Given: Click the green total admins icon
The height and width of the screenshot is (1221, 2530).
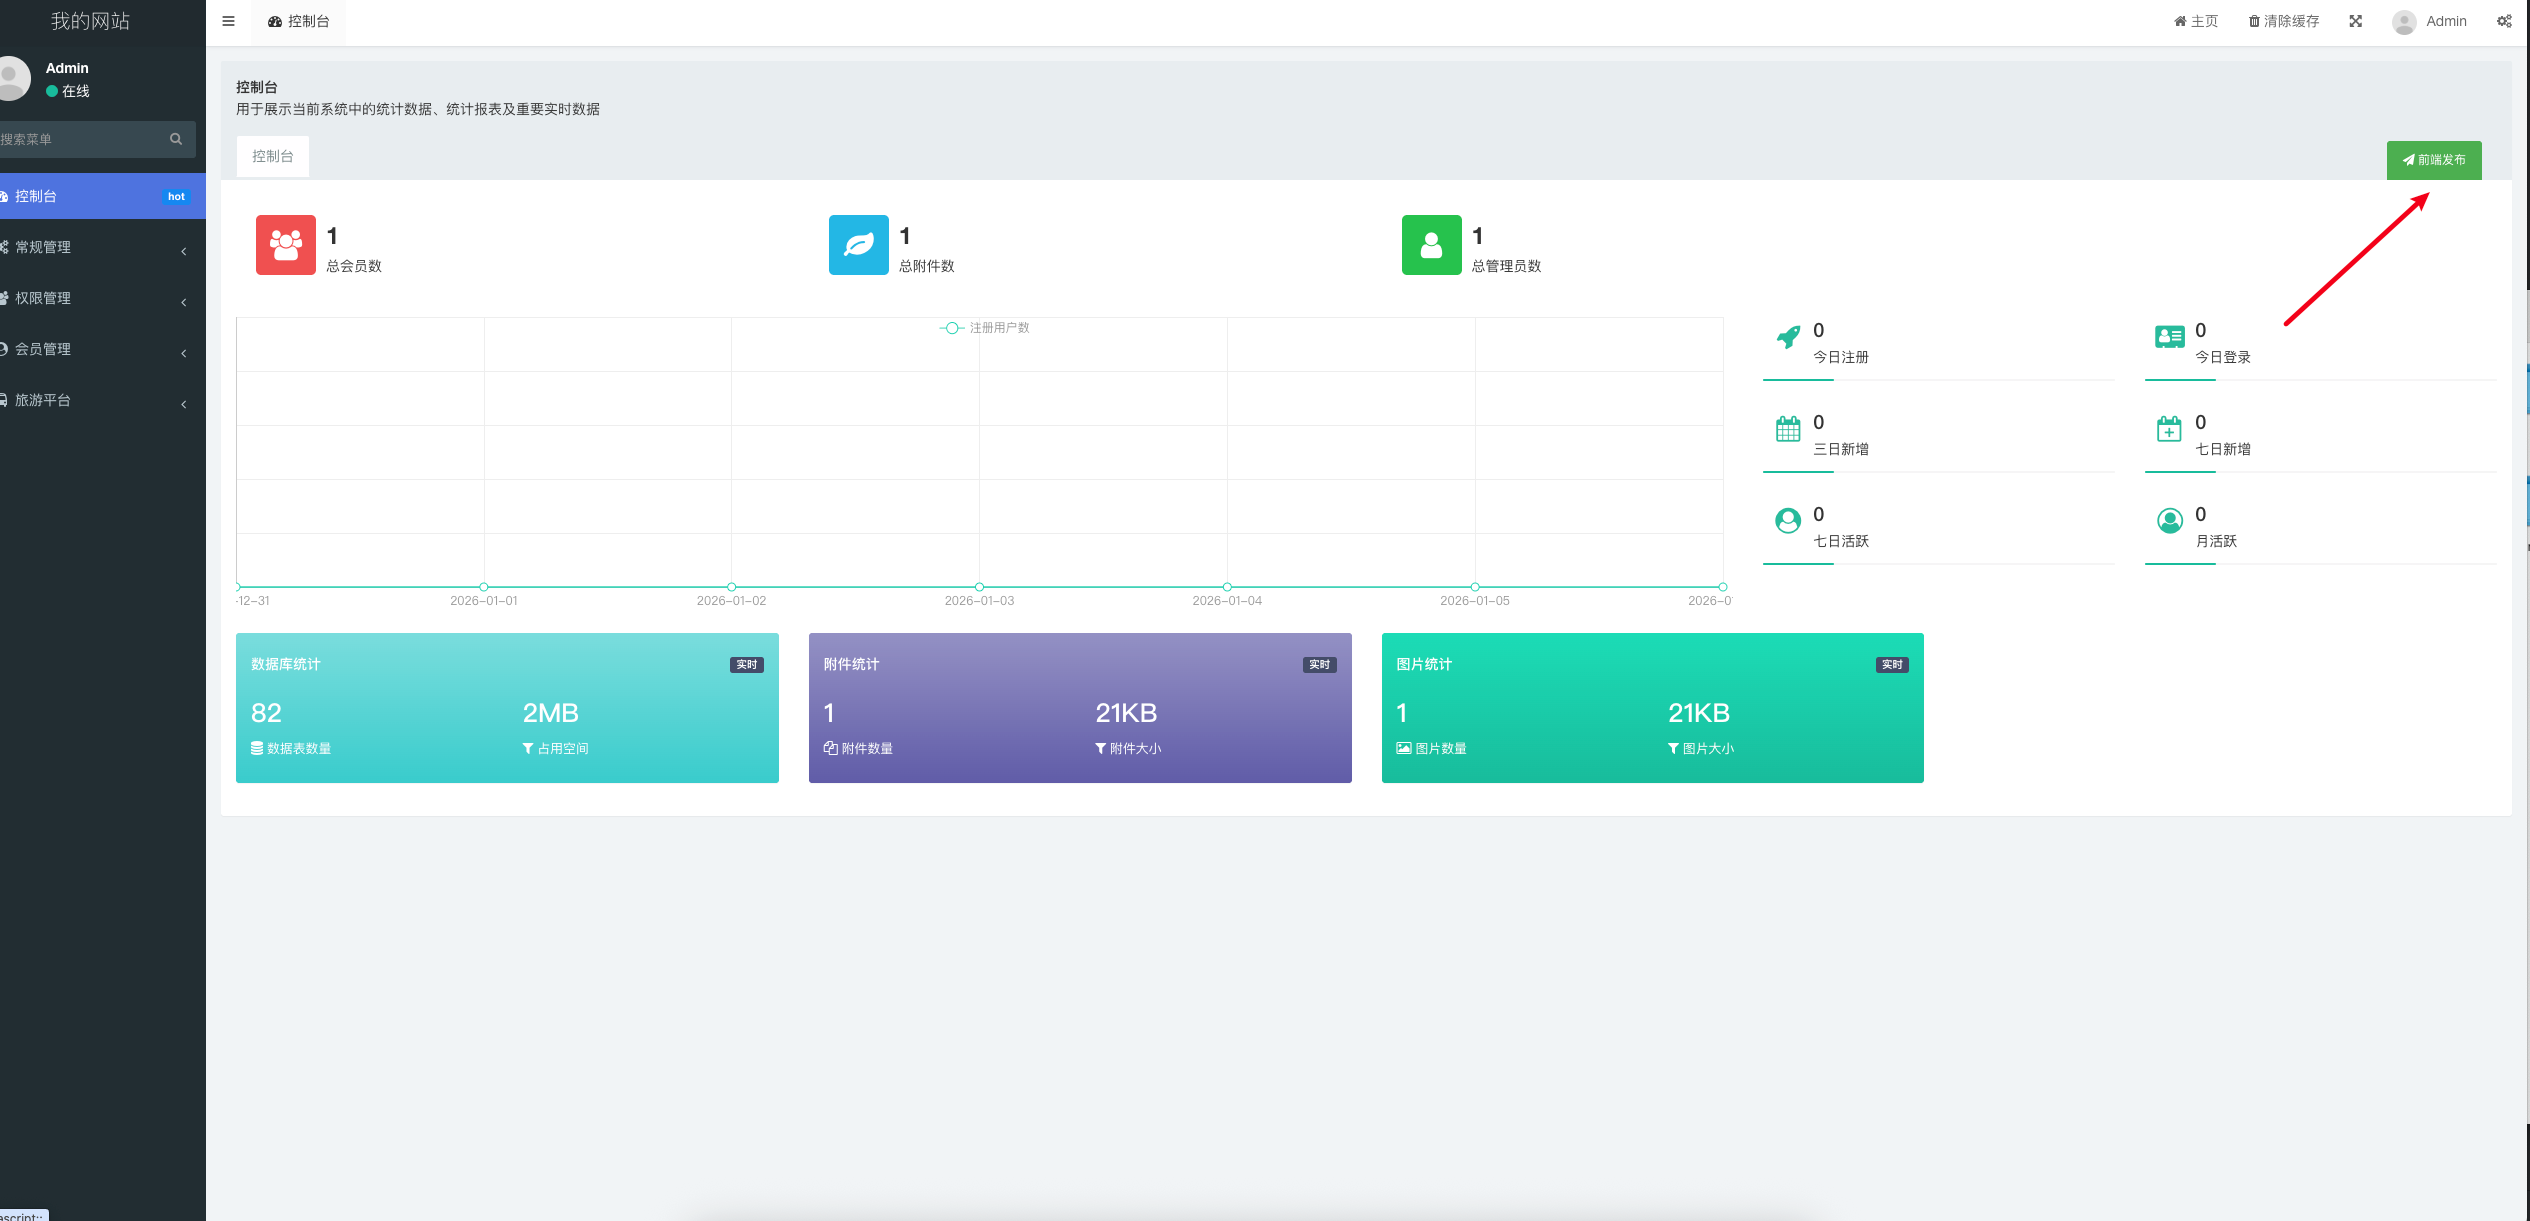Looking at the screenshot, I should (1431, 245).
